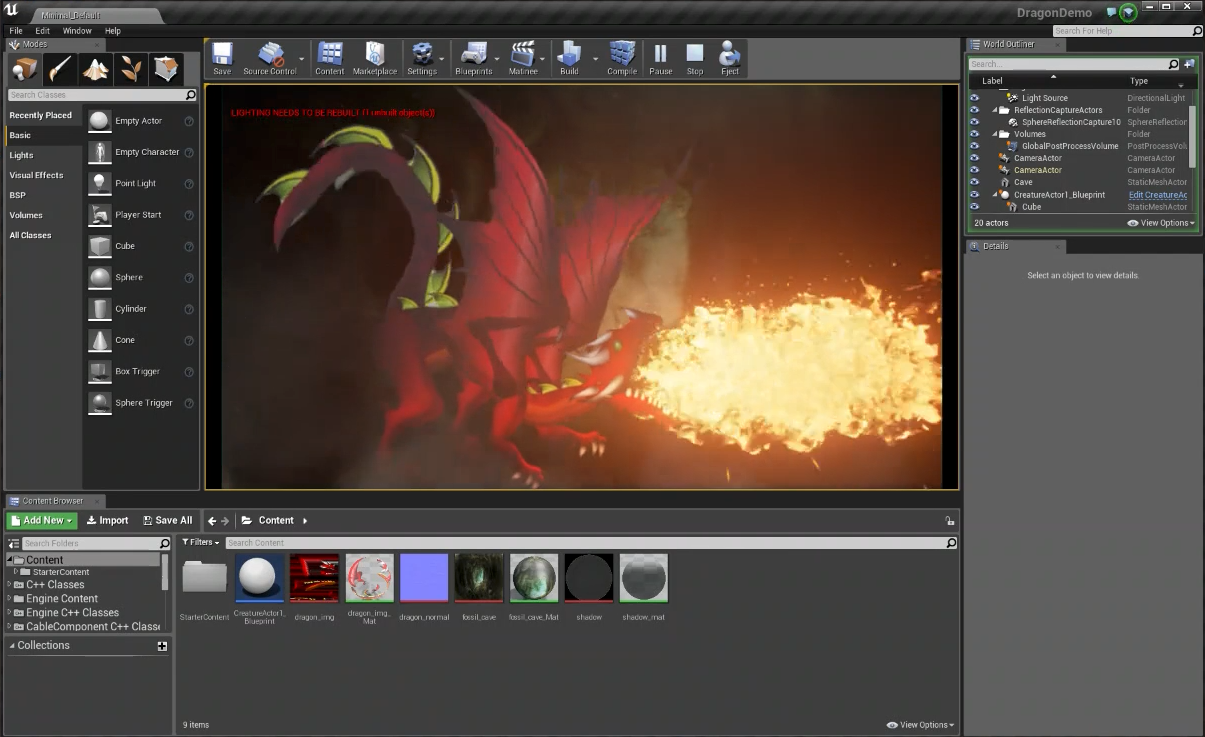Open World Outliner View Options

point(1161,223)
